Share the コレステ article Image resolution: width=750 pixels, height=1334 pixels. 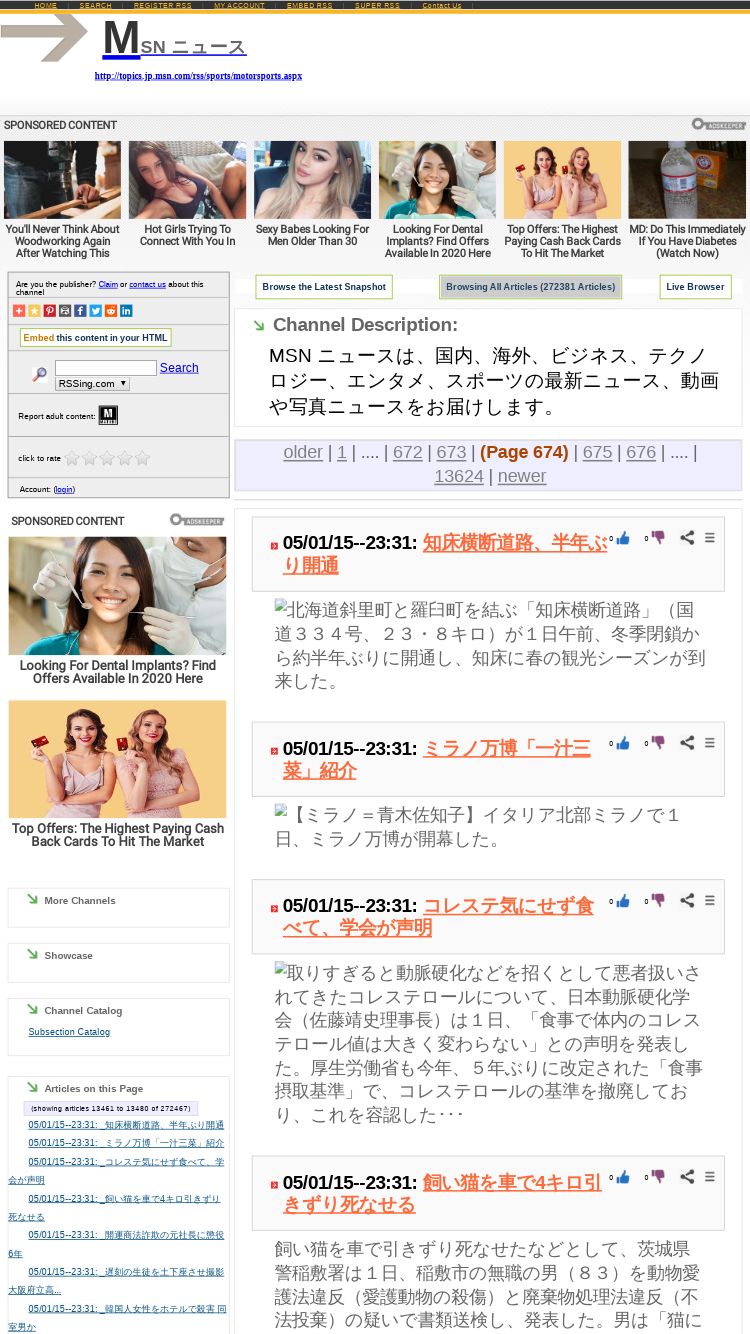pos(687,901)
